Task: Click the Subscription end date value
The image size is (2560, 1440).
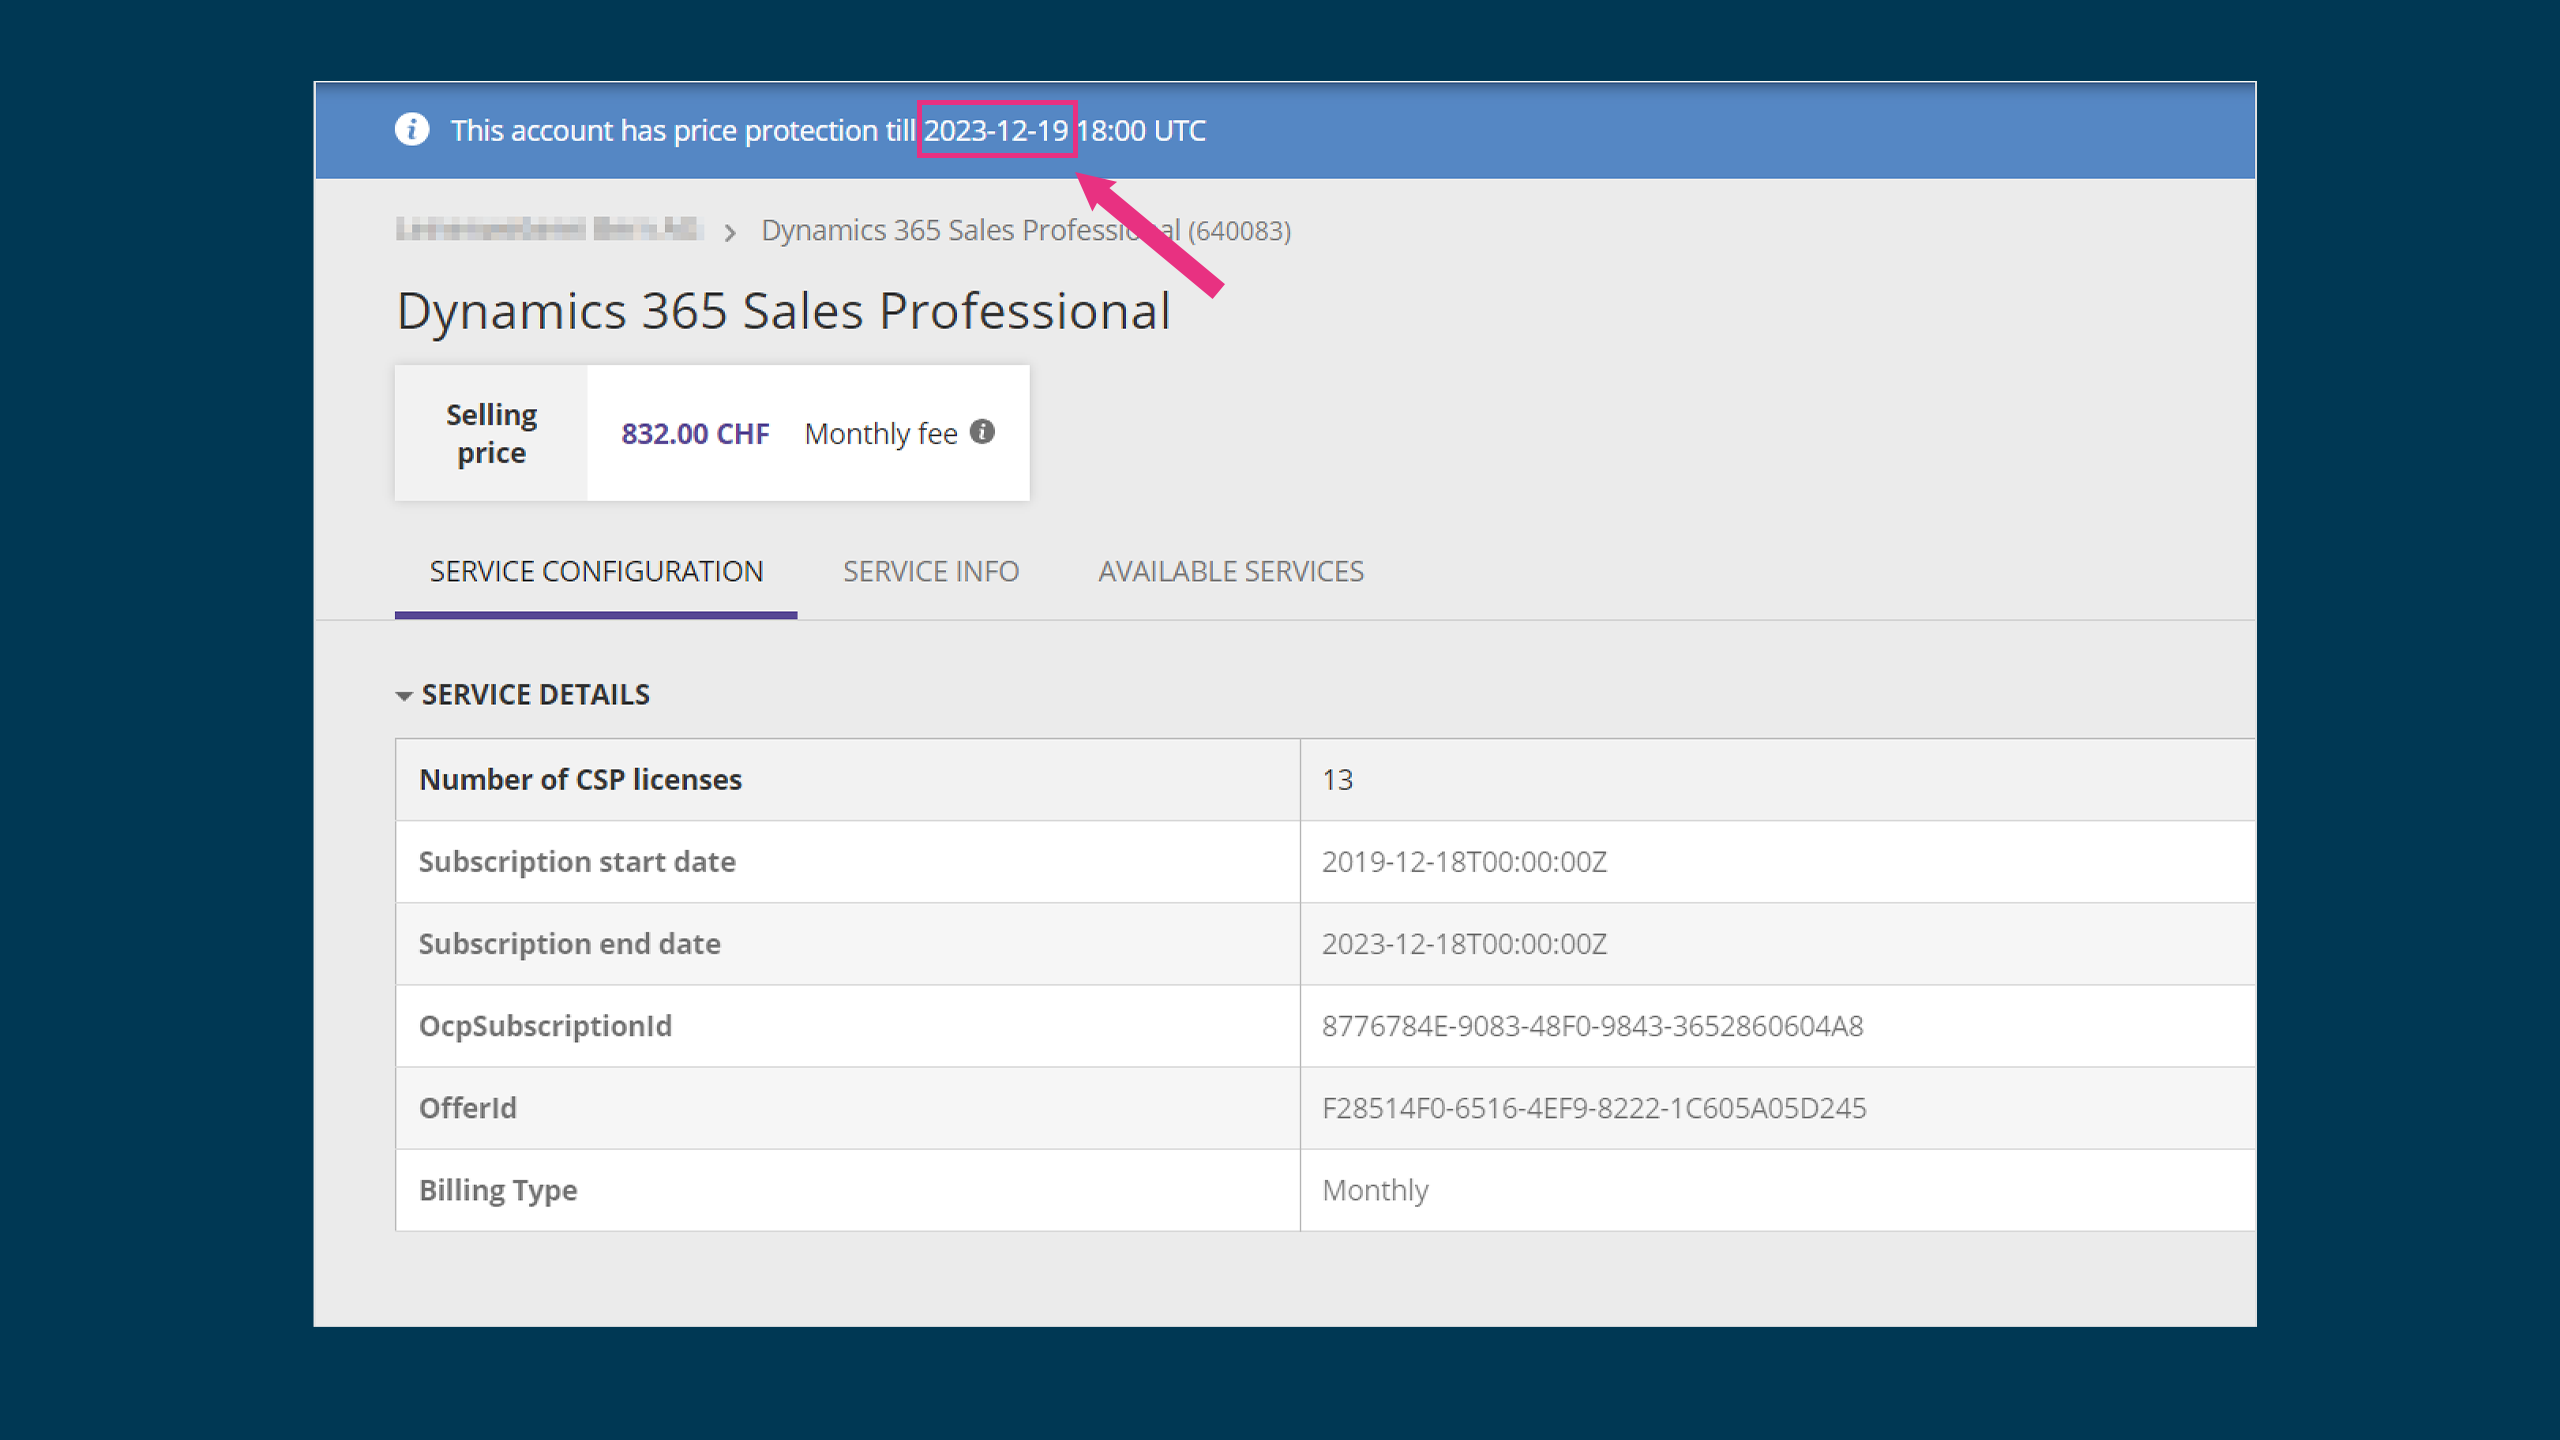Action: point(1464,944)
